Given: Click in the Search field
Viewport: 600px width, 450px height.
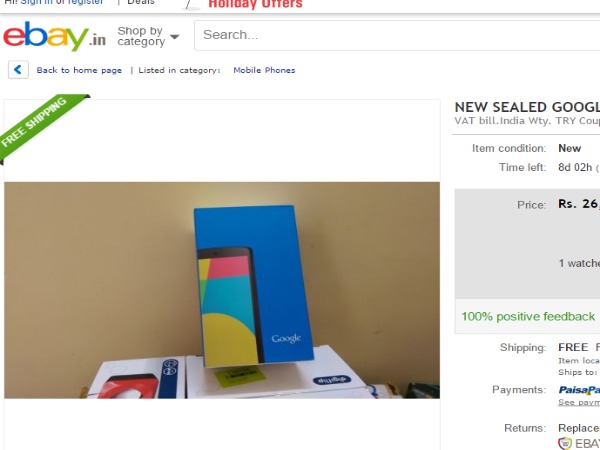Looking at the screenshot, I should pos(397,35).
